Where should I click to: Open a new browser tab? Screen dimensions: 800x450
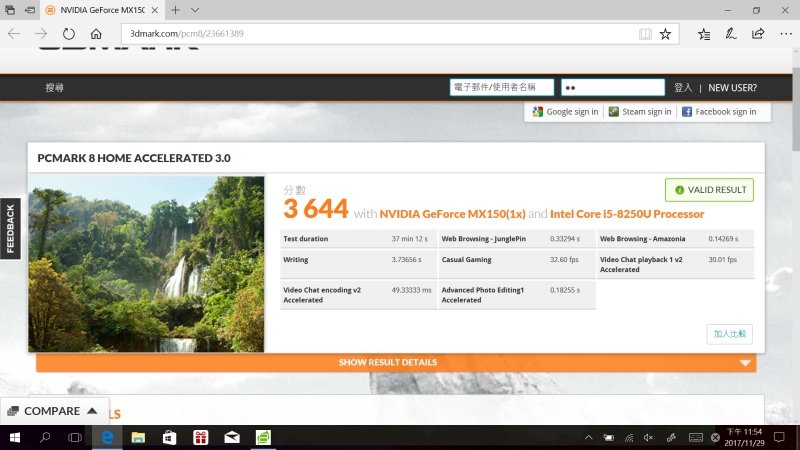pyautogui.click(x=175, y=10)
